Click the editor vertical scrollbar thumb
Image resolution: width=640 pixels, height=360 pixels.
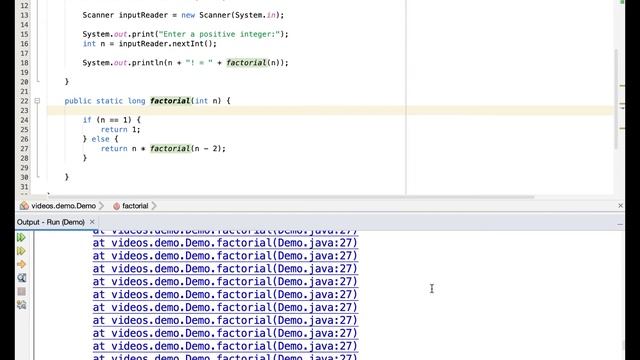click(616, 99)
